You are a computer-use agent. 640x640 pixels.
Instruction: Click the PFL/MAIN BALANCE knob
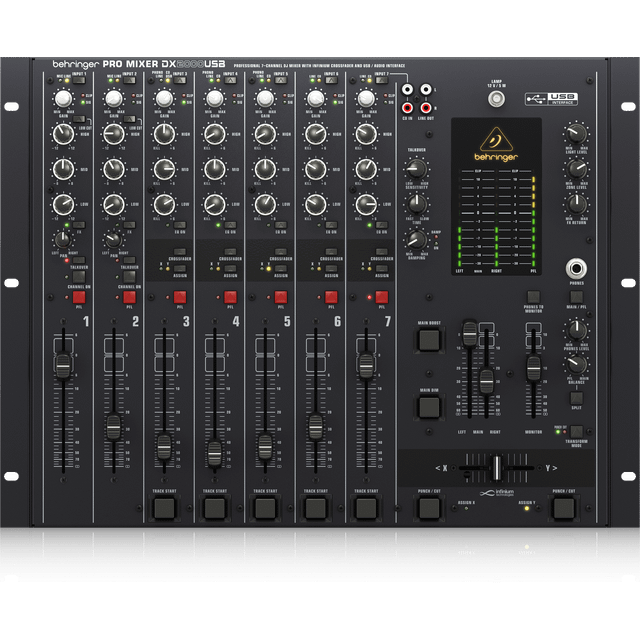pyautogui.click(x=576, y=364)
